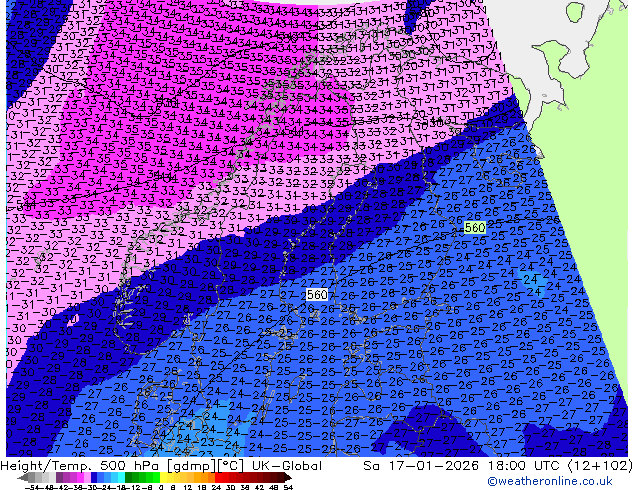Click the dark brown right arrow legend end
634x490 pixels.
(x=288, y=478)
